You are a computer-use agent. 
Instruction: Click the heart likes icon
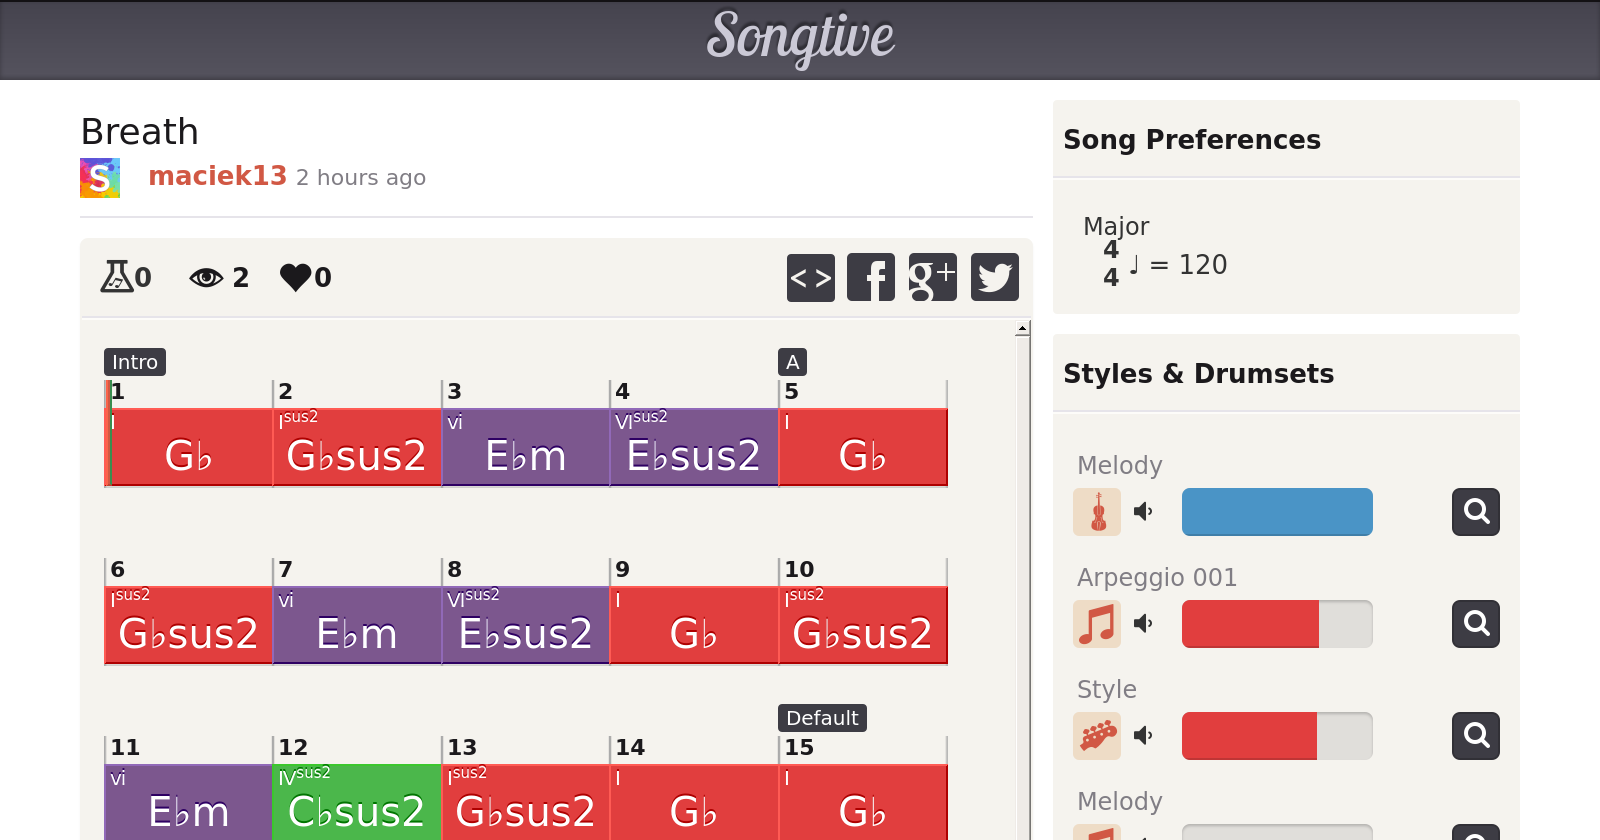[x=296, y=277]
